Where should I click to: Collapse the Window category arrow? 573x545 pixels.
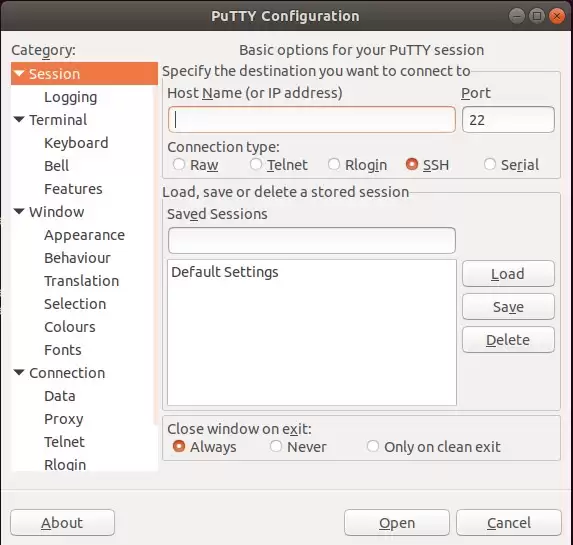coord(19,211)
